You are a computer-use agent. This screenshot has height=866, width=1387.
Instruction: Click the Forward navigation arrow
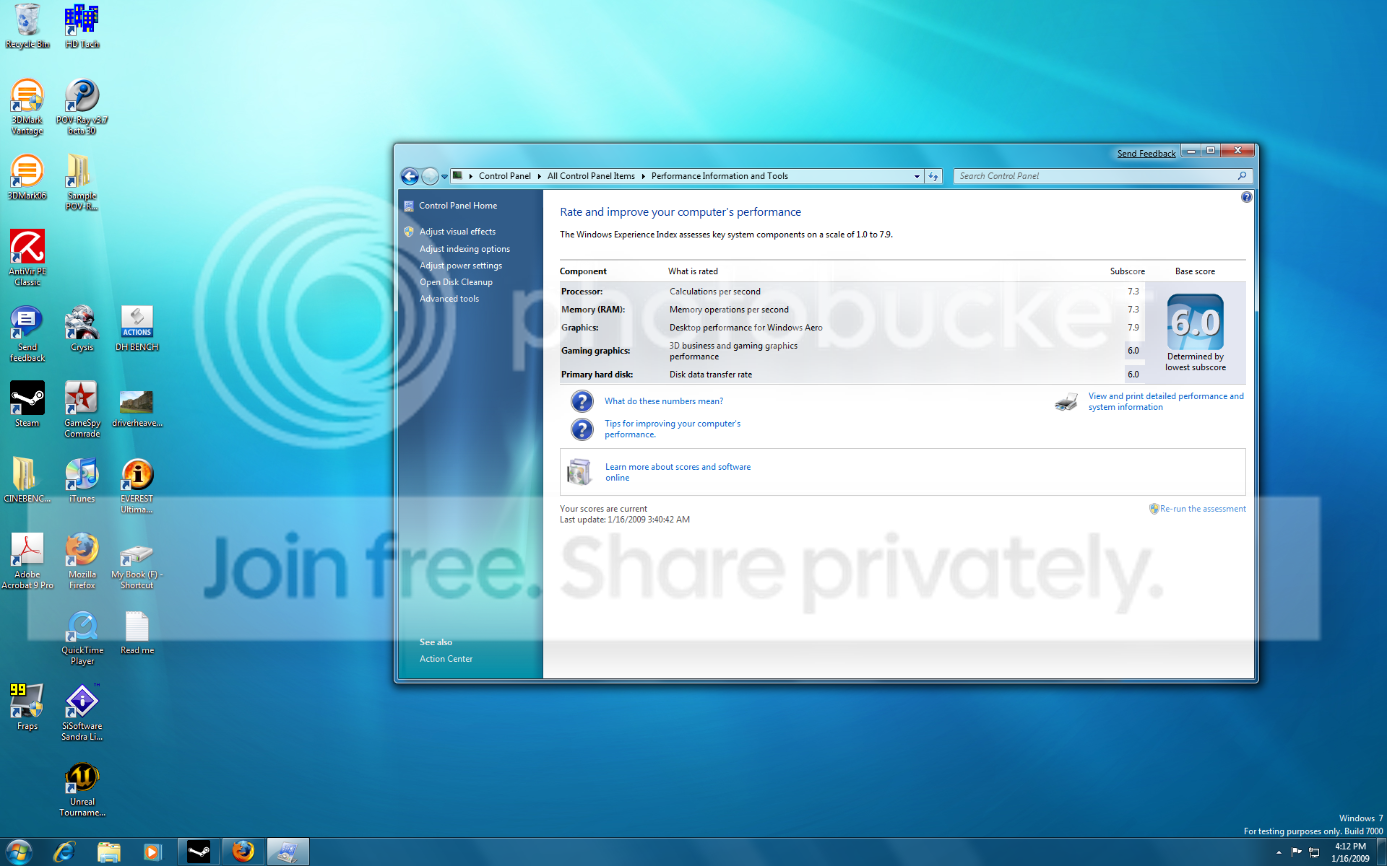[x=430, y=176]
